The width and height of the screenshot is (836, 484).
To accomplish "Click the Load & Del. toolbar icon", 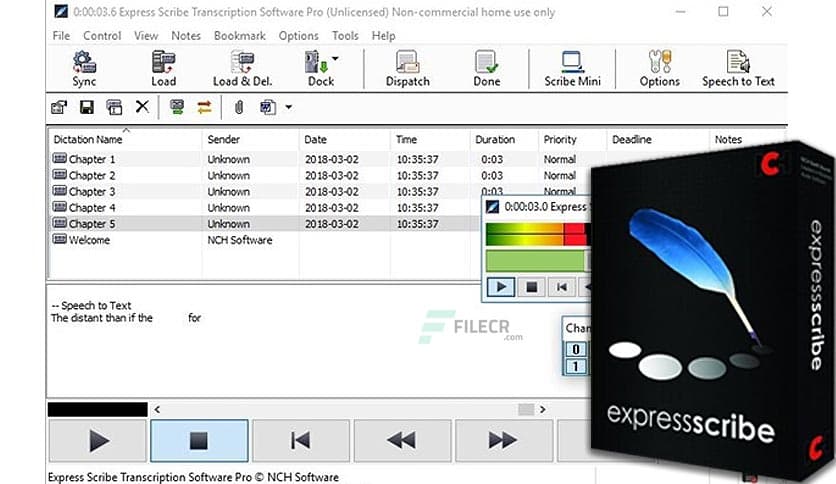I will (242, 69).
